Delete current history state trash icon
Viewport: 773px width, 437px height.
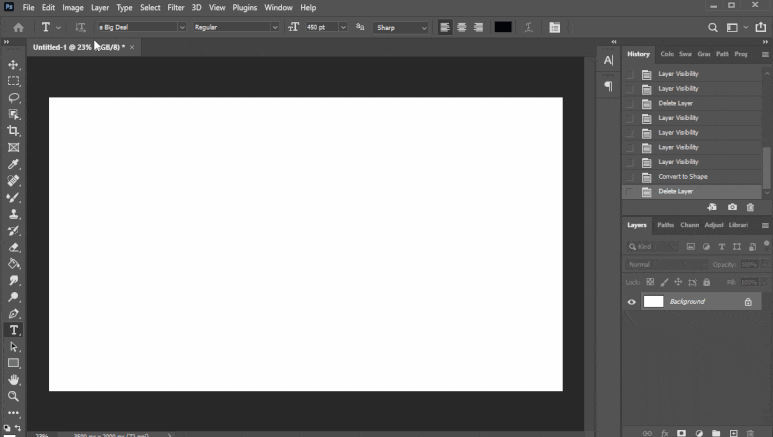point(750,207)
